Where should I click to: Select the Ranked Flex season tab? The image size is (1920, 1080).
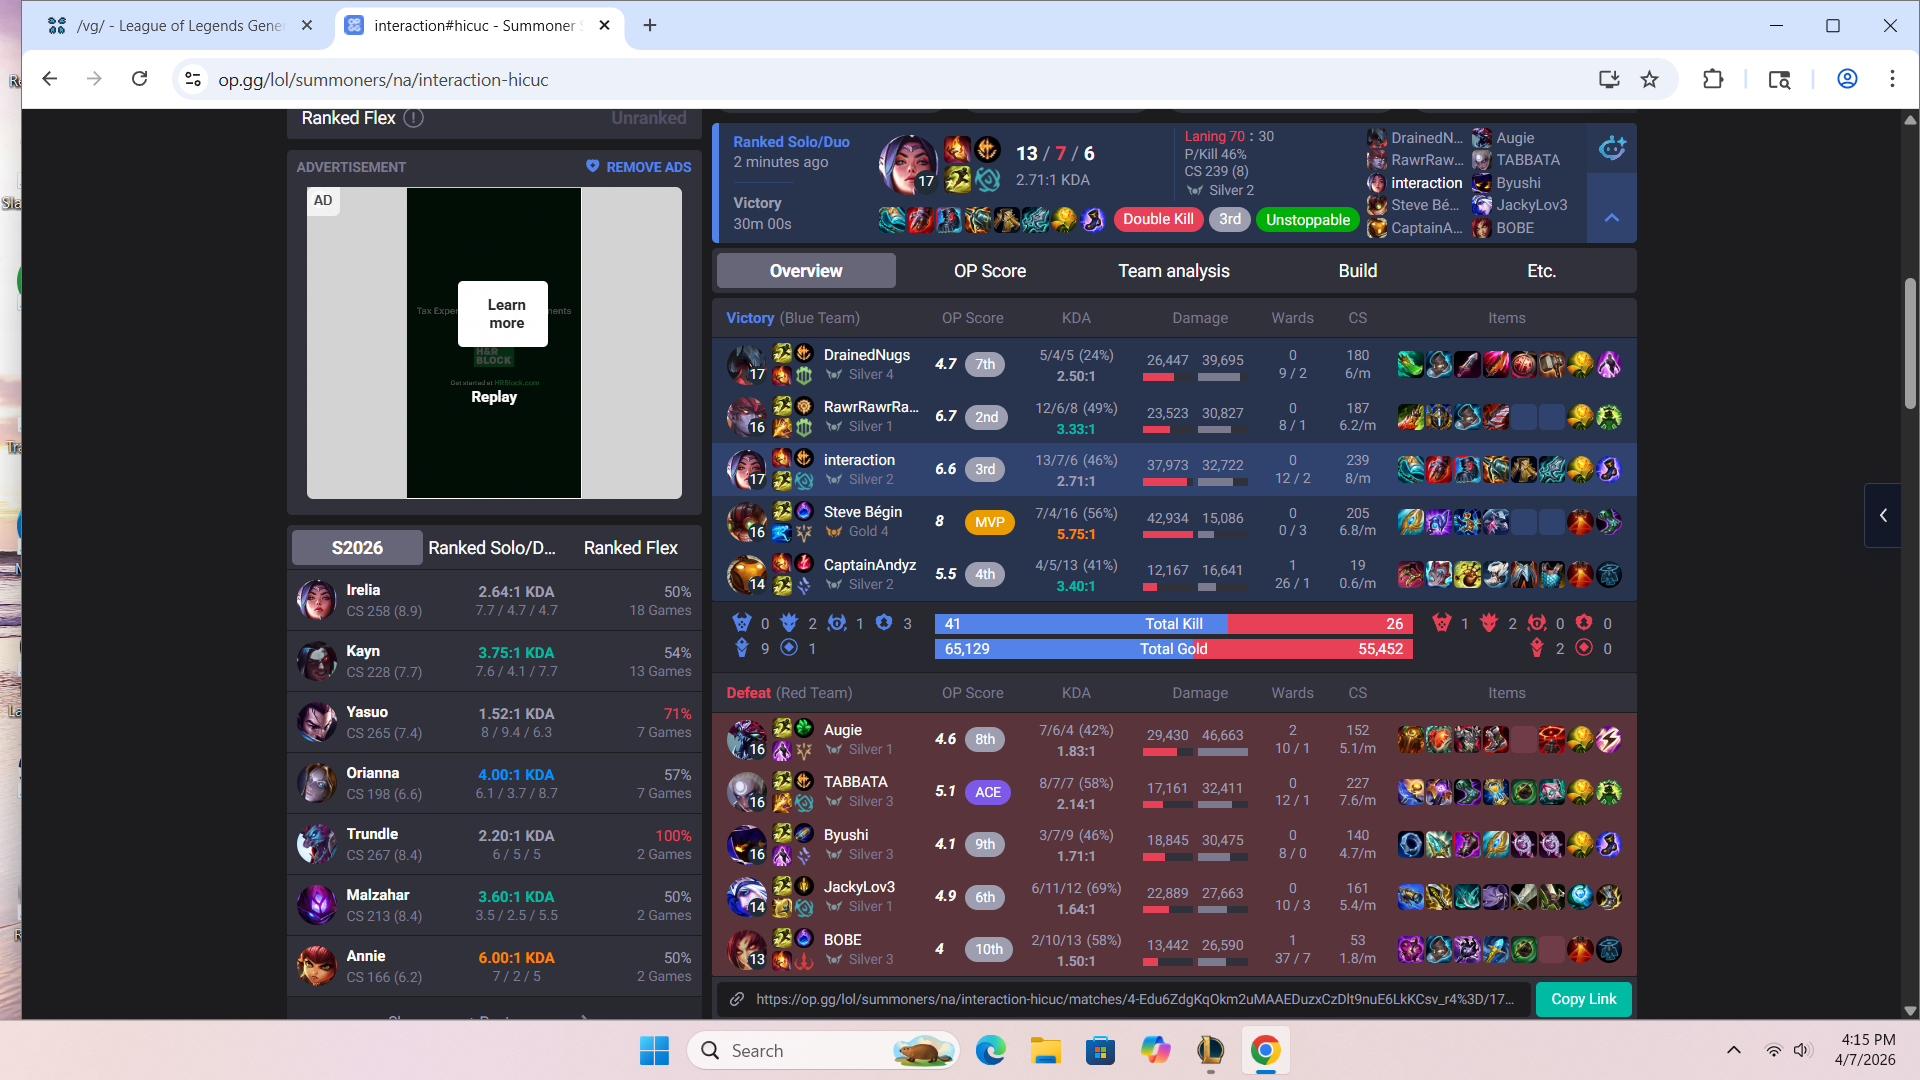point(630,548)
